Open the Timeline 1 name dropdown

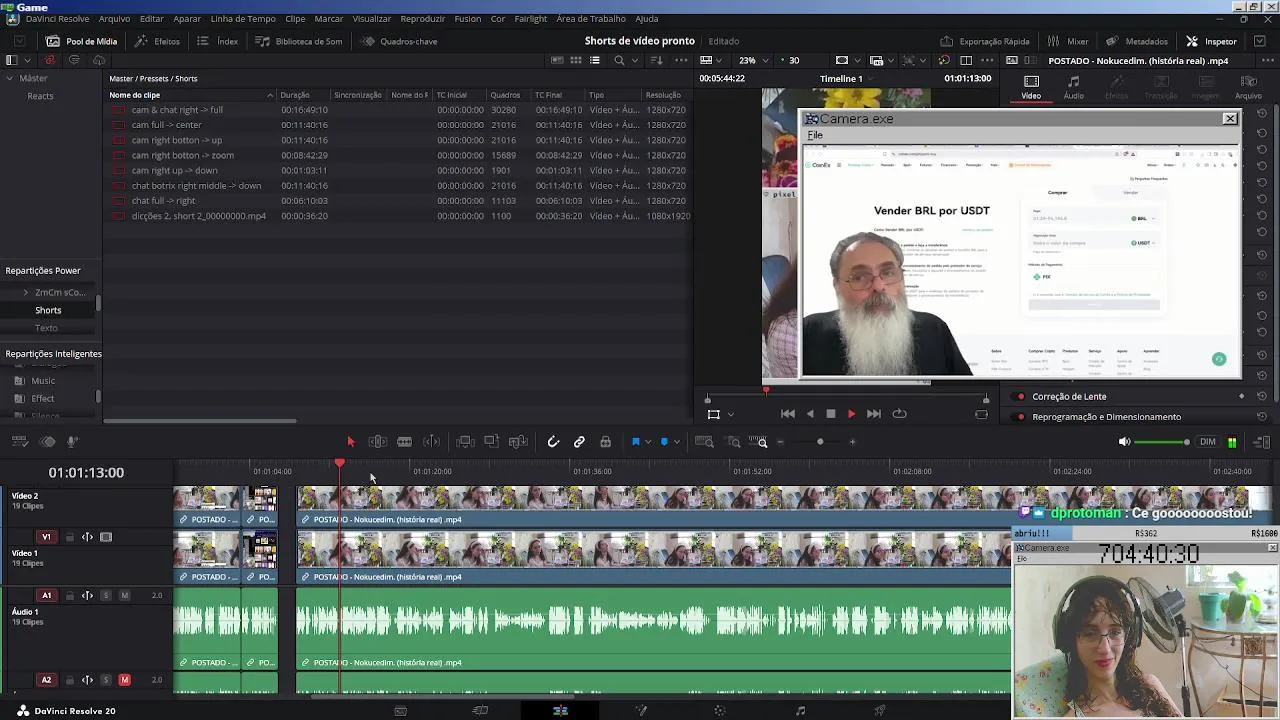pyautogui.click(x=847, y=79)
